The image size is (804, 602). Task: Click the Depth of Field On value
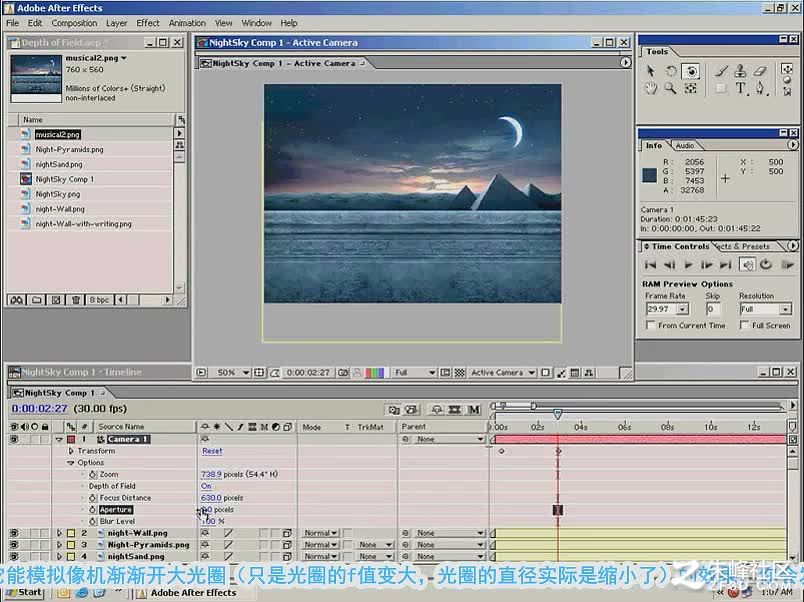(206, 486)
